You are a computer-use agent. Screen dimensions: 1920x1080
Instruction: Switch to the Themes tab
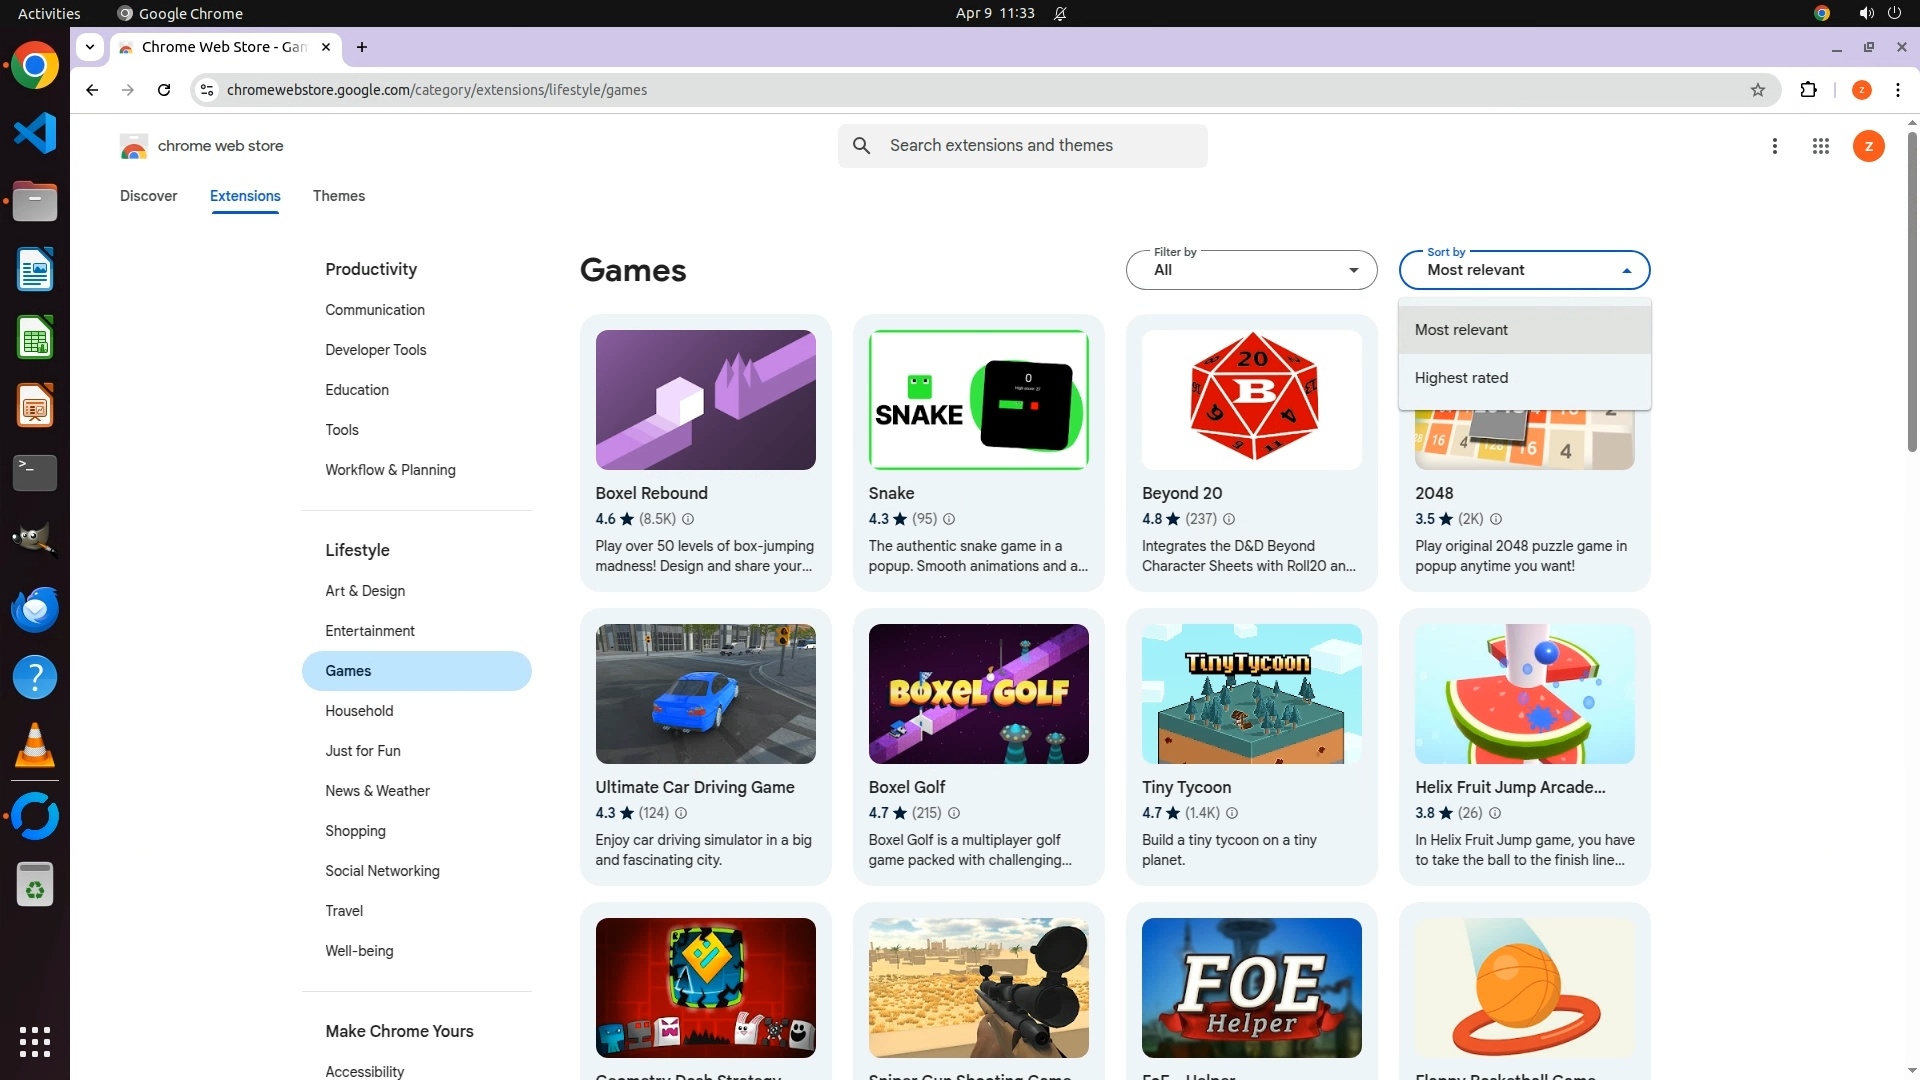(338, 196)
